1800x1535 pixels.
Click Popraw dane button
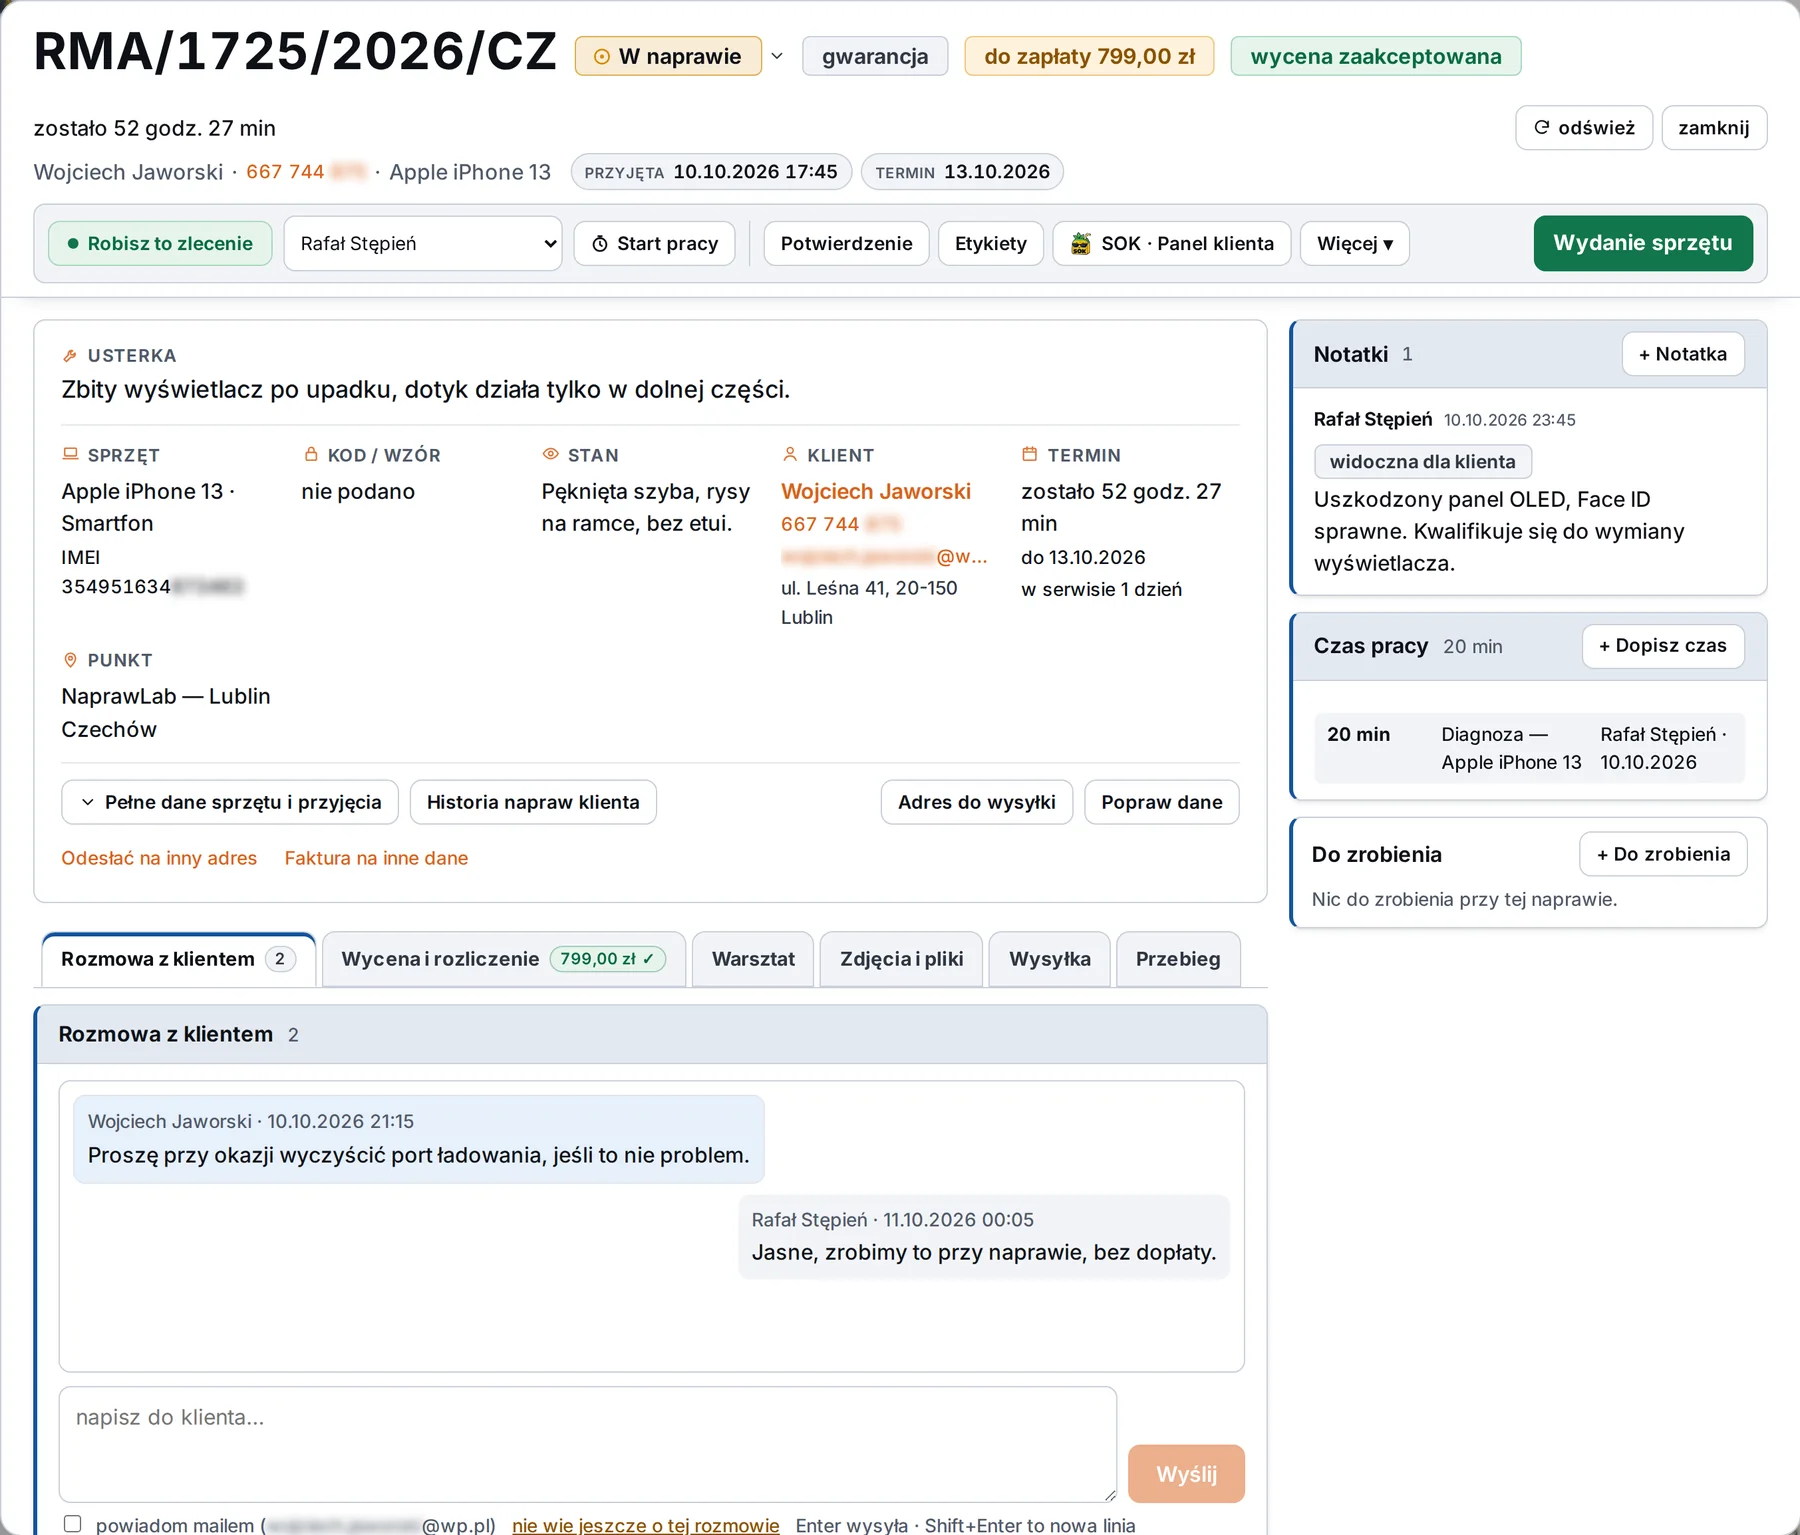1162,802
